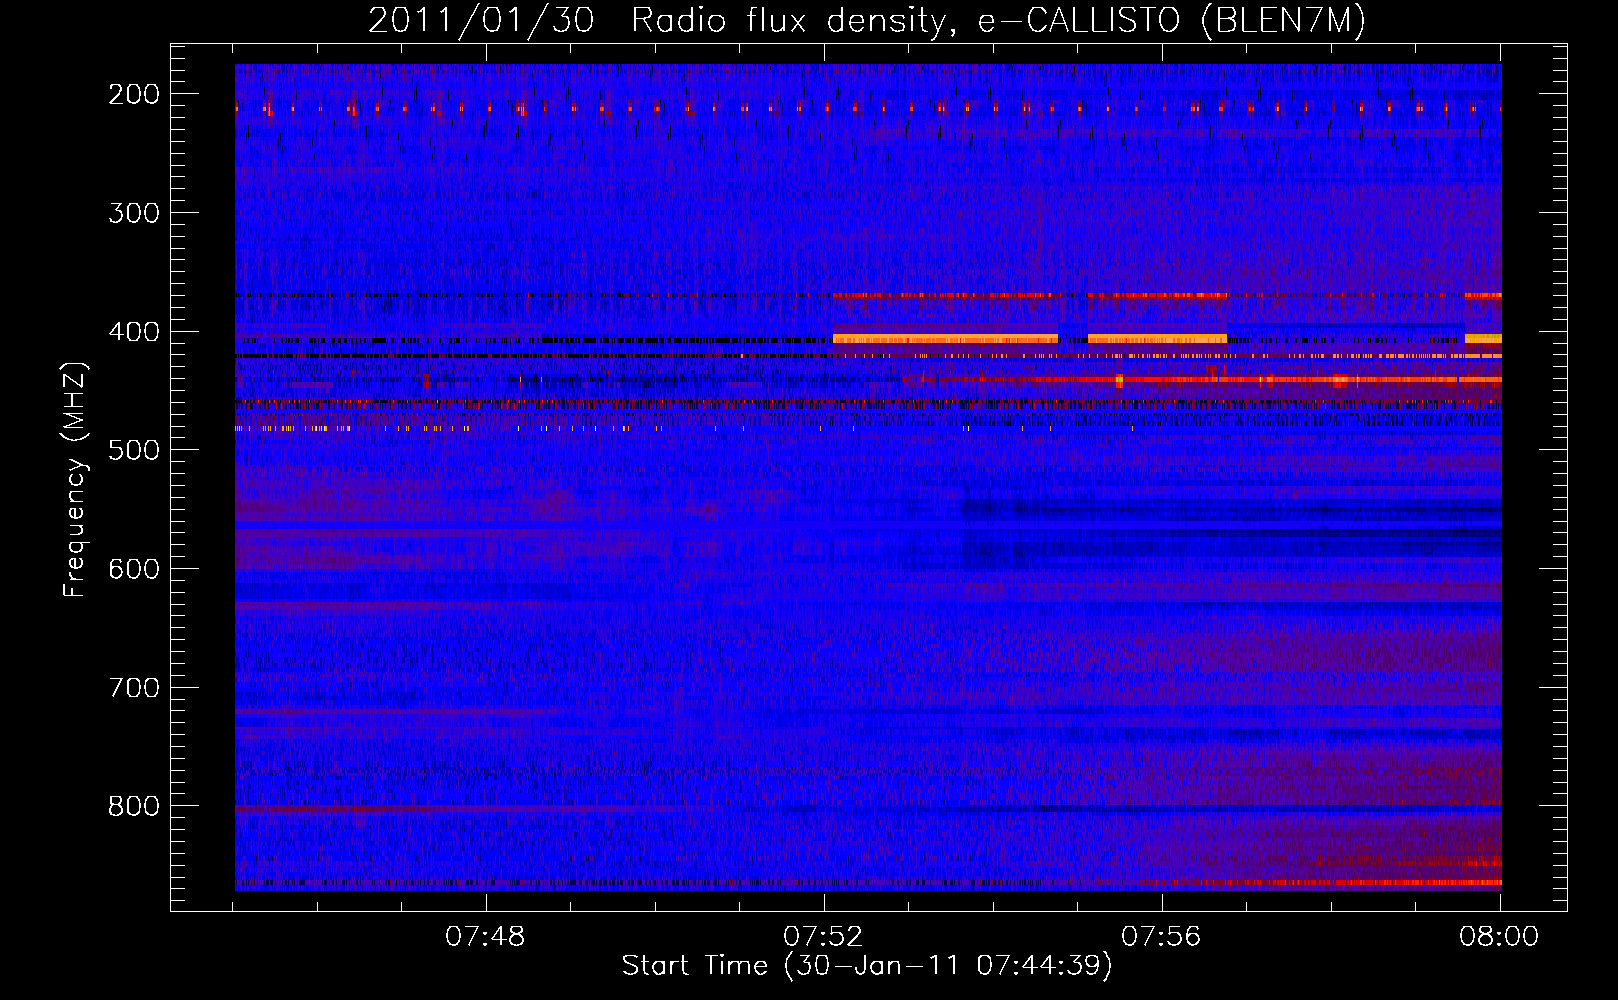1618x1000 pixels.
Task: Select the 300 frequency tick label
Action: (134, 213)
